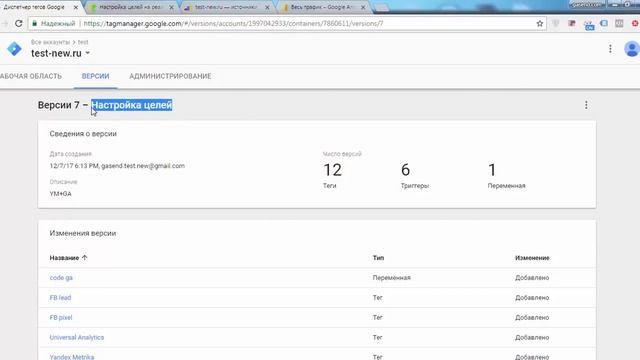Open the FB pixel tag link
Screen dimensions: 640x360
(61, 318)
